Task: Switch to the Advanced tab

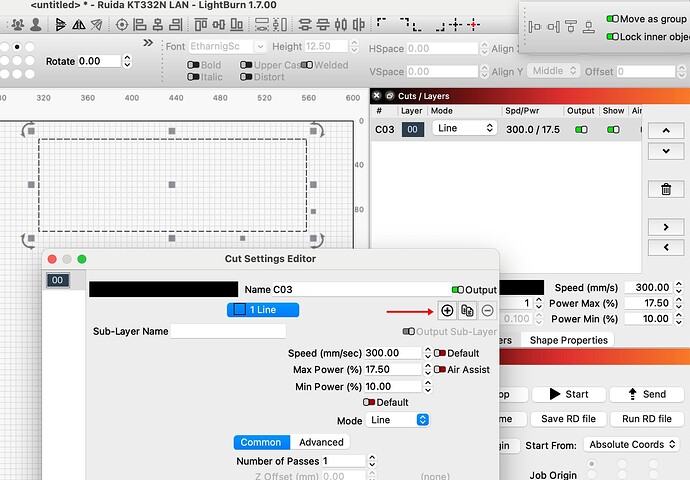Action: [321, 442]
